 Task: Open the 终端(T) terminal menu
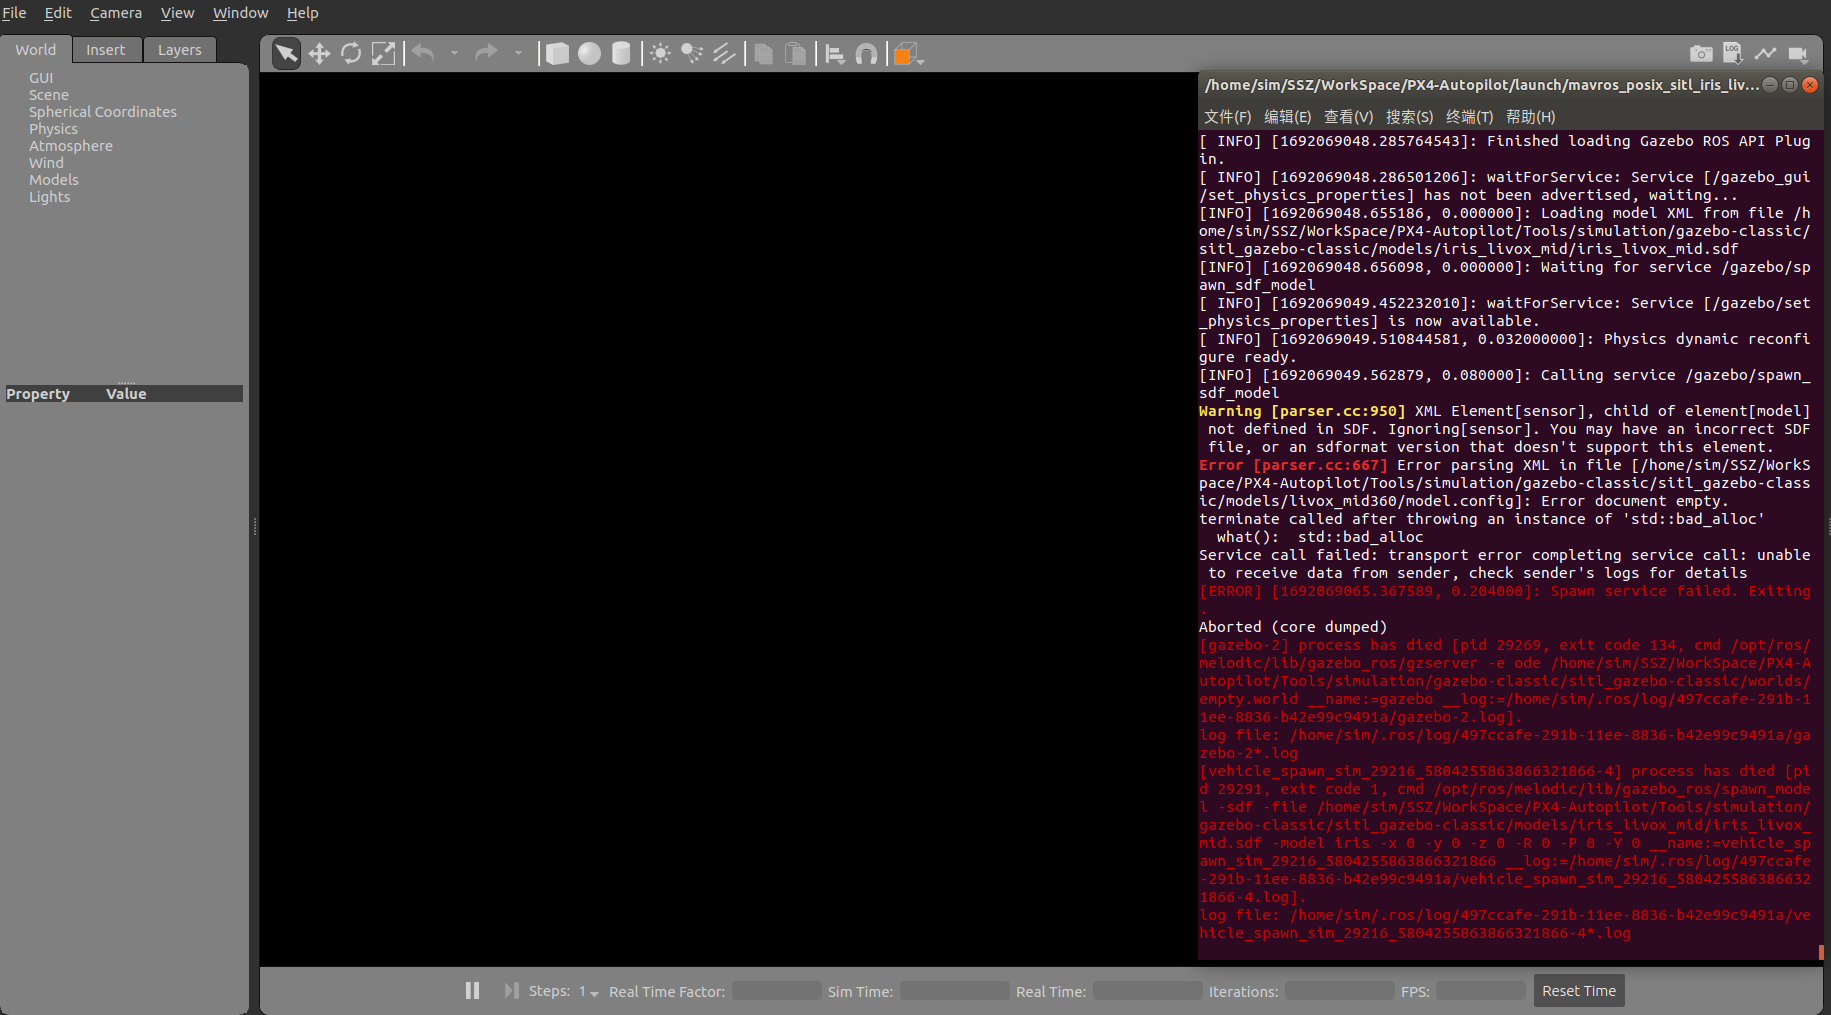point(1468,117)
